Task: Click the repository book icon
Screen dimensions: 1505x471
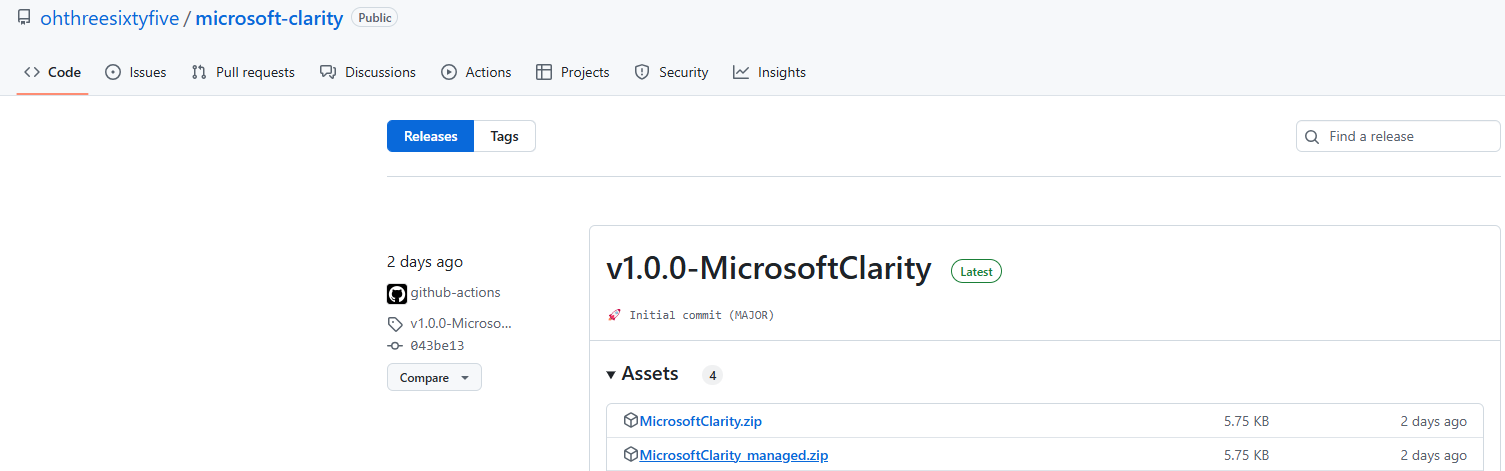Action: [x=24, y=18]
